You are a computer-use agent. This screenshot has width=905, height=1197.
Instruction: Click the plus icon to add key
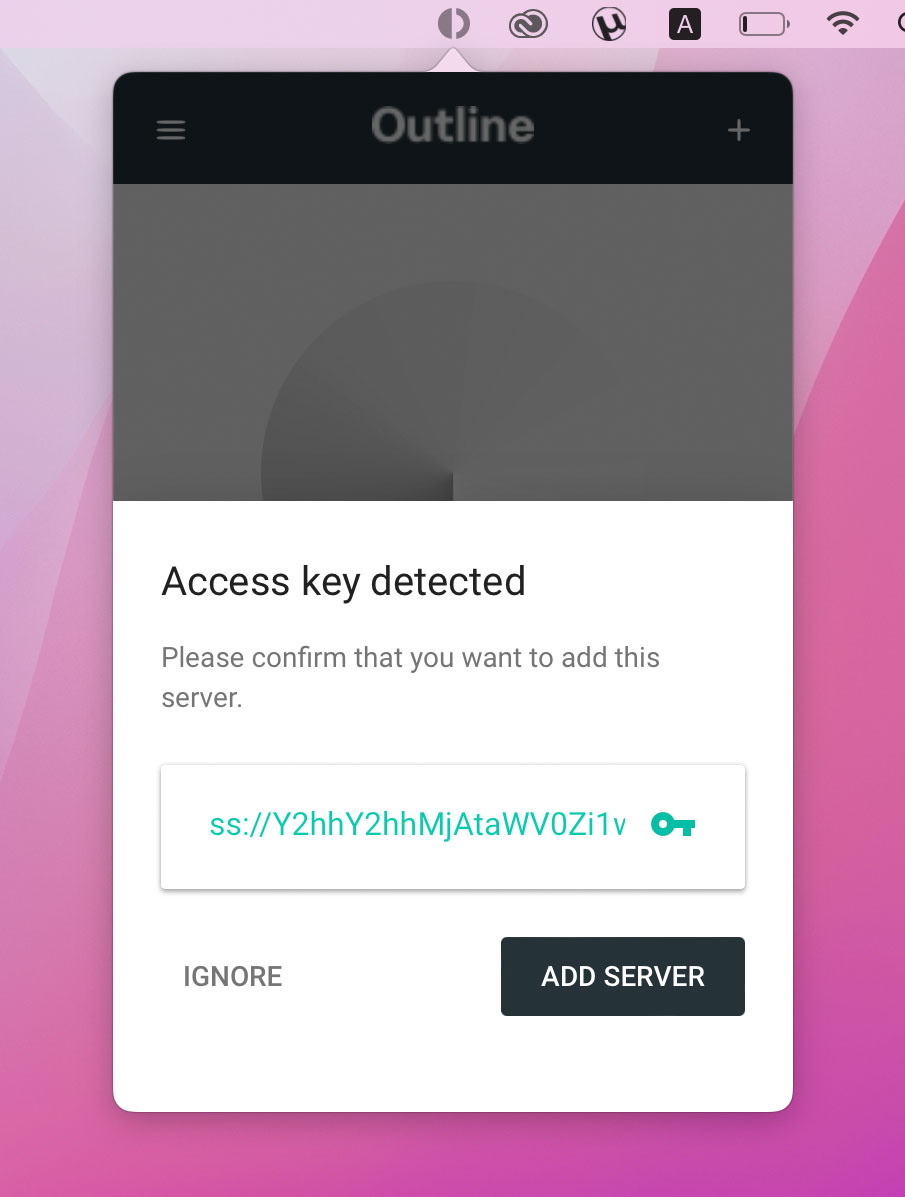(739, 131)
